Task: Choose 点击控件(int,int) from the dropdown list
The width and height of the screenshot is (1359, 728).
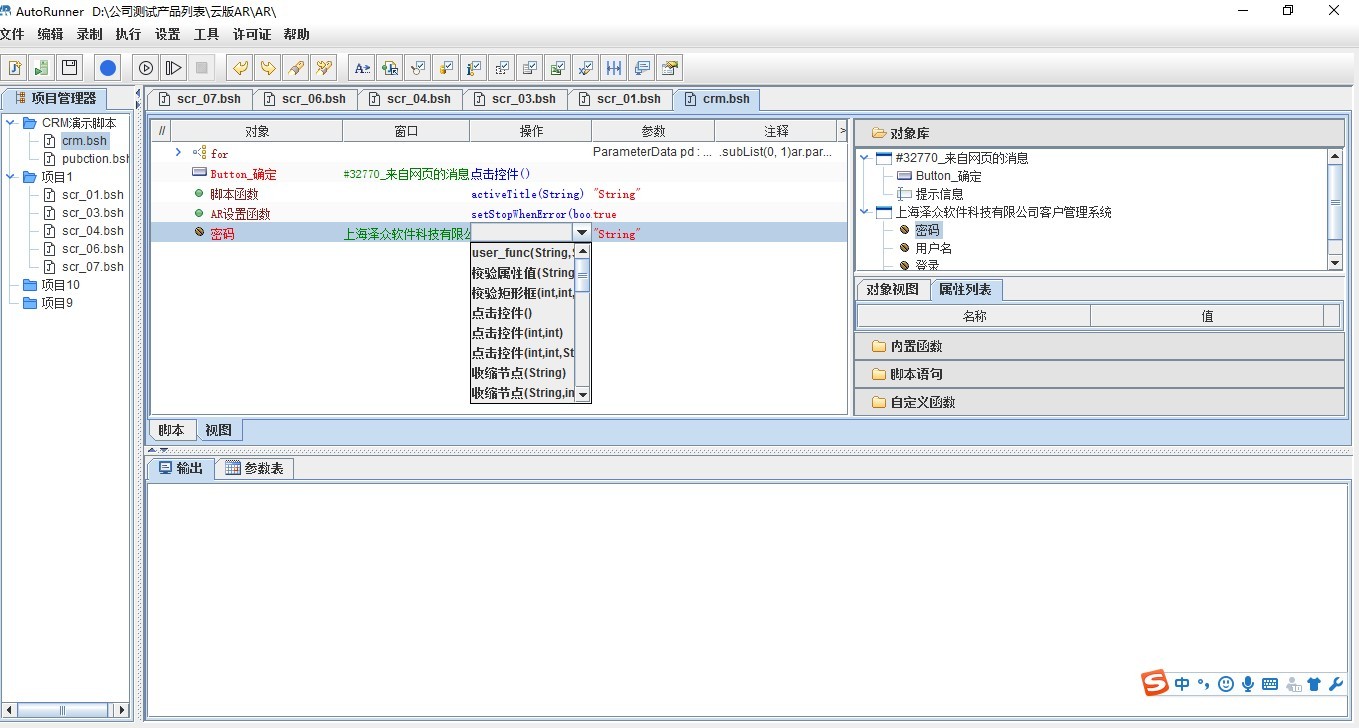Action: (x=521, y=333)
